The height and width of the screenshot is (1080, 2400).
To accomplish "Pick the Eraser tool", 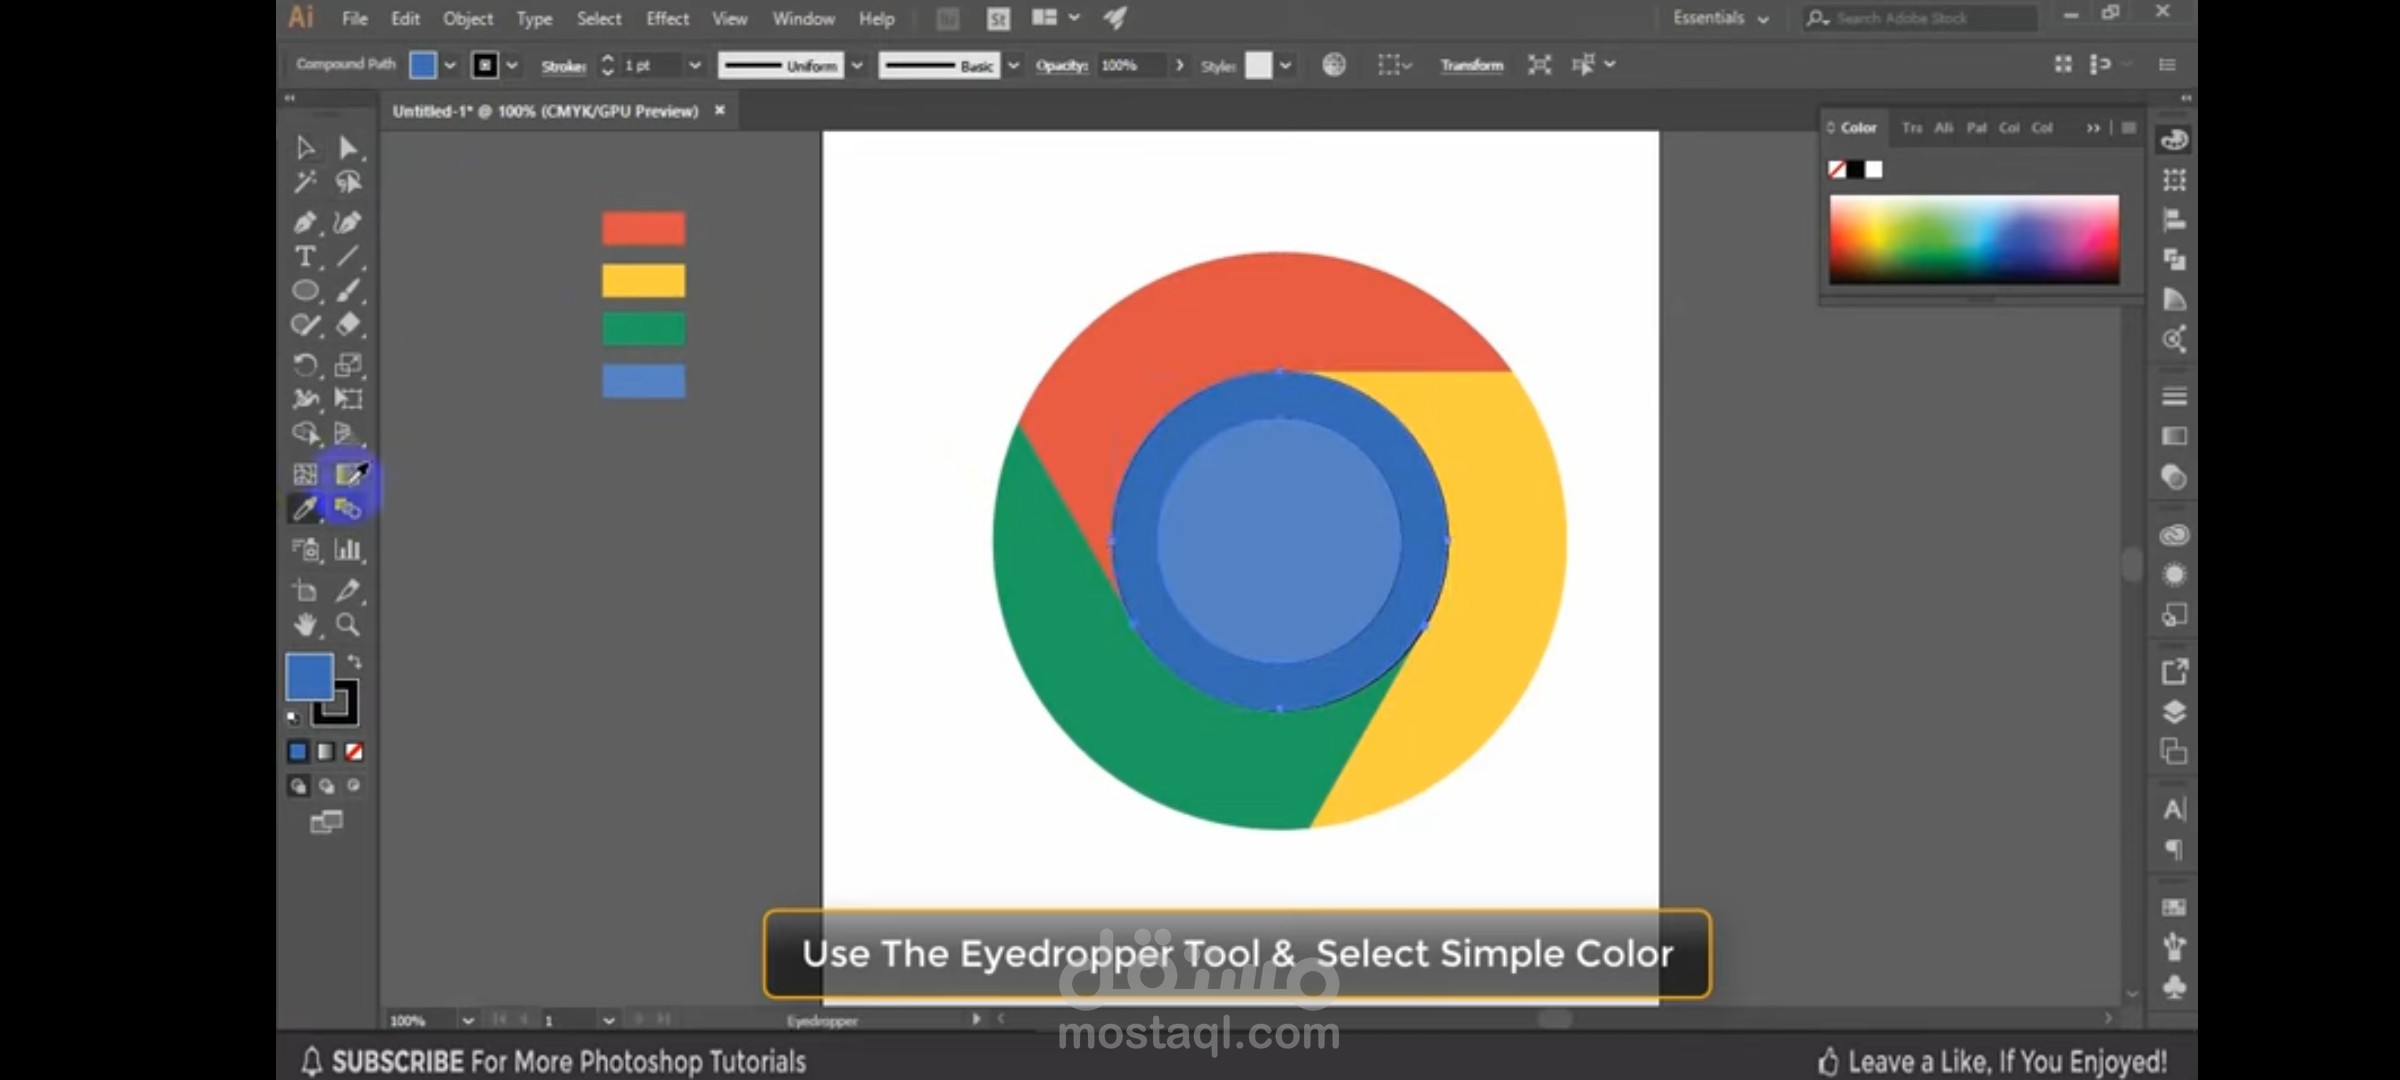I will pyautogui.click(x=347, y=325).
